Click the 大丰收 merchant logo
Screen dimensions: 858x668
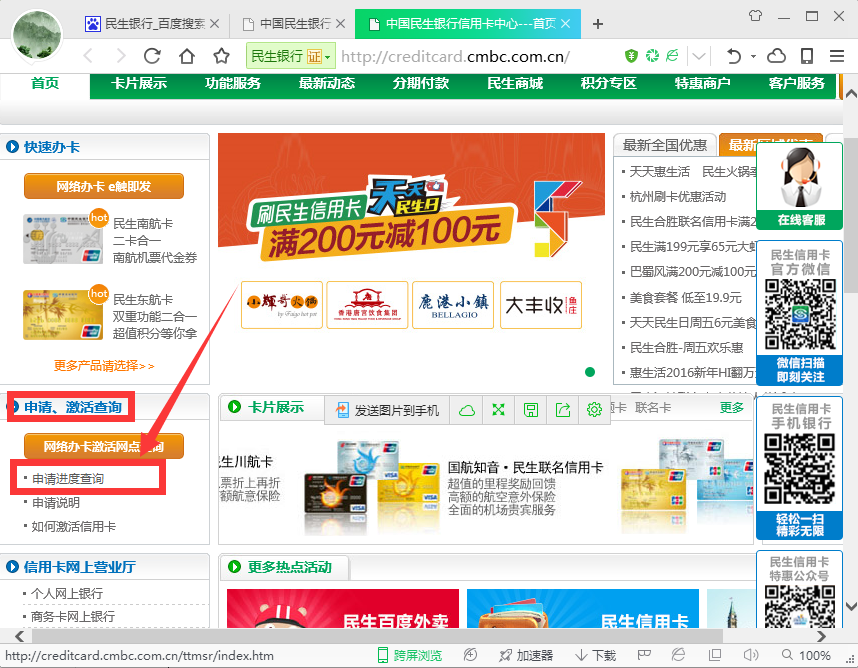pos(541,305)
